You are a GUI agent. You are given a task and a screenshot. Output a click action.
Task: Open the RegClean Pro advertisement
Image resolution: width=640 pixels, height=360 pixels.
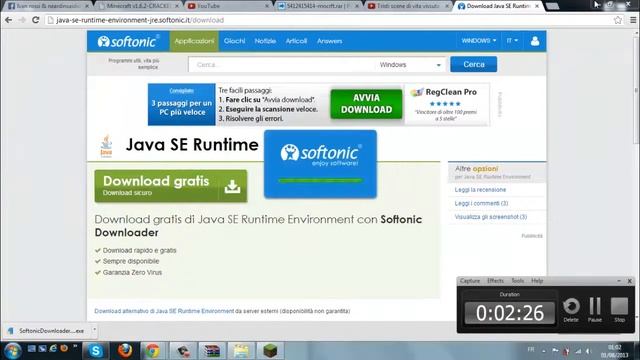click(x=447, y=104)
